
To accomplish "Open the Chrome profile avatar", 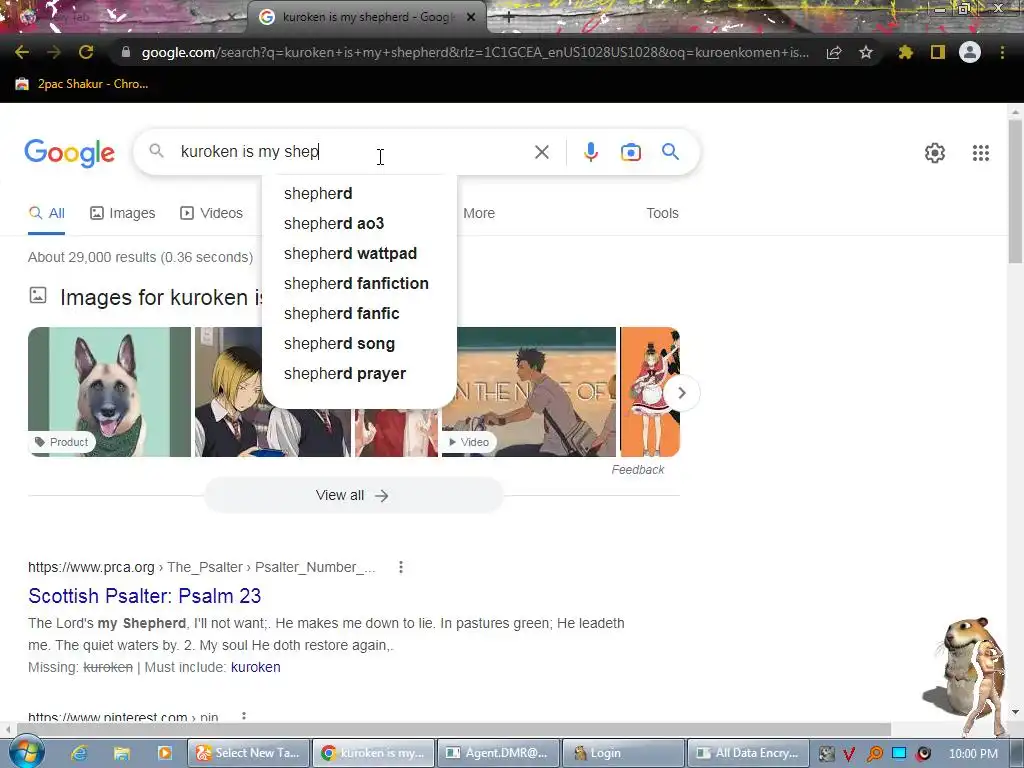I will [970, 52].
